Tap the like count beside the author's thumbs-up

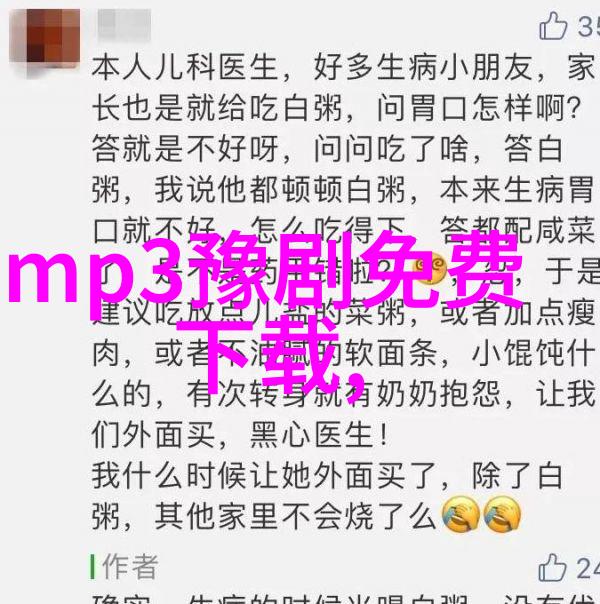588,568
